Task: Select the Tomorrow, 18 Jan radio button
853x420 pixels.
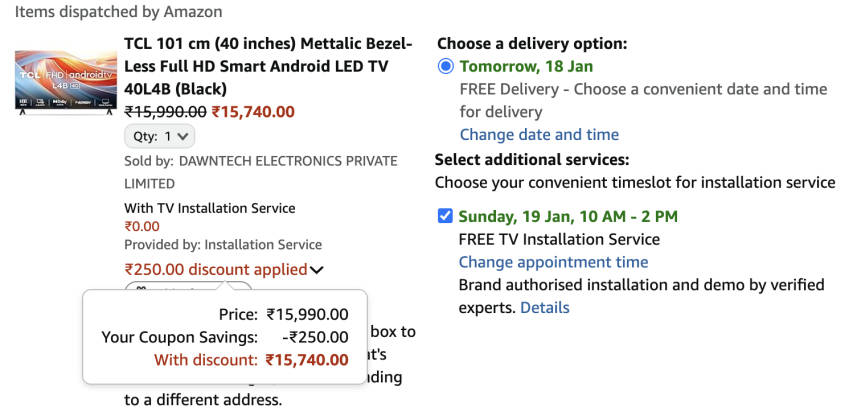Action: pos(446,67)
